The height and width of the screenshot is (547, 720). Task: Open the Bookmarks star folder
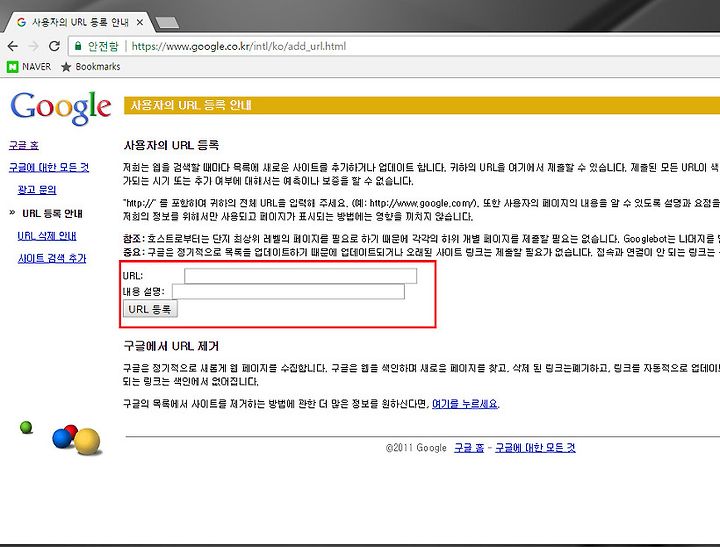click(90, 67)
